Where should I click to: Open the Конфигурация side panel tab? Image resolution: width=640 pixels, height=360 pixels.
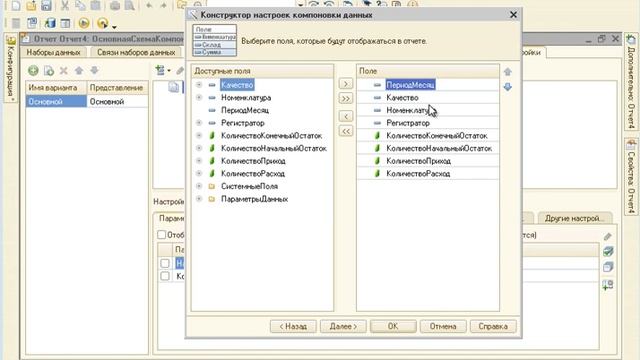point(11,69)
